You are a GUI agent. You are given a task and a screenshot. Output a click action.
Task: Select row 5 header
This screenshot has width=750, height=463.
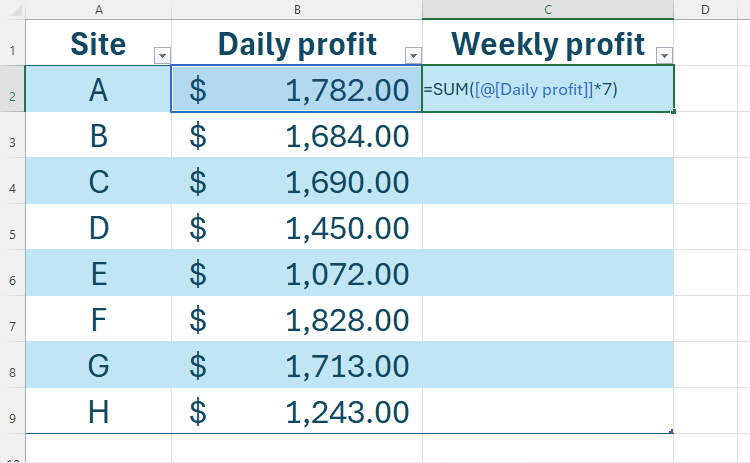(11, 234)
